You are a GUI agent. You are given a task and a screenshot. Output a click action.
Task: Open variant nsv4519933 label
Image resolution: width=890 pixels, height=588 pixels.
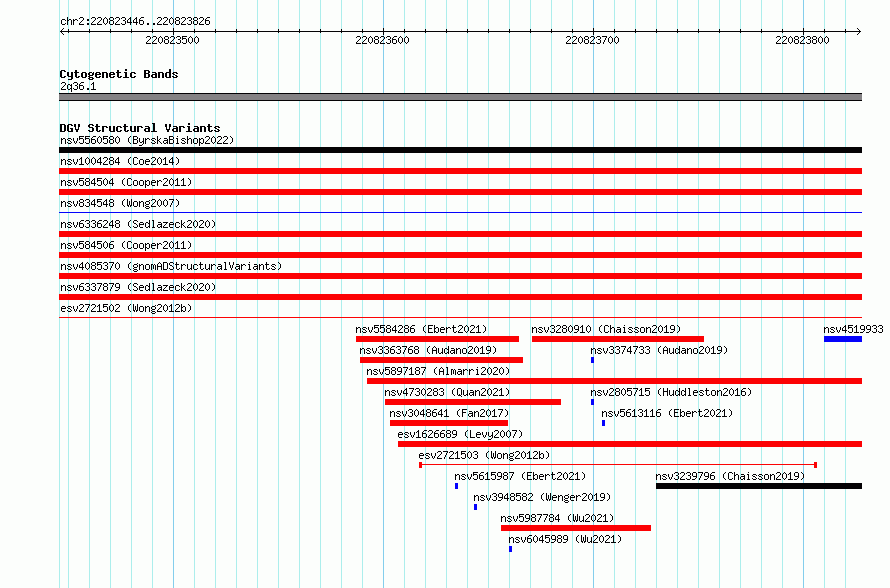tap(853, 329)
